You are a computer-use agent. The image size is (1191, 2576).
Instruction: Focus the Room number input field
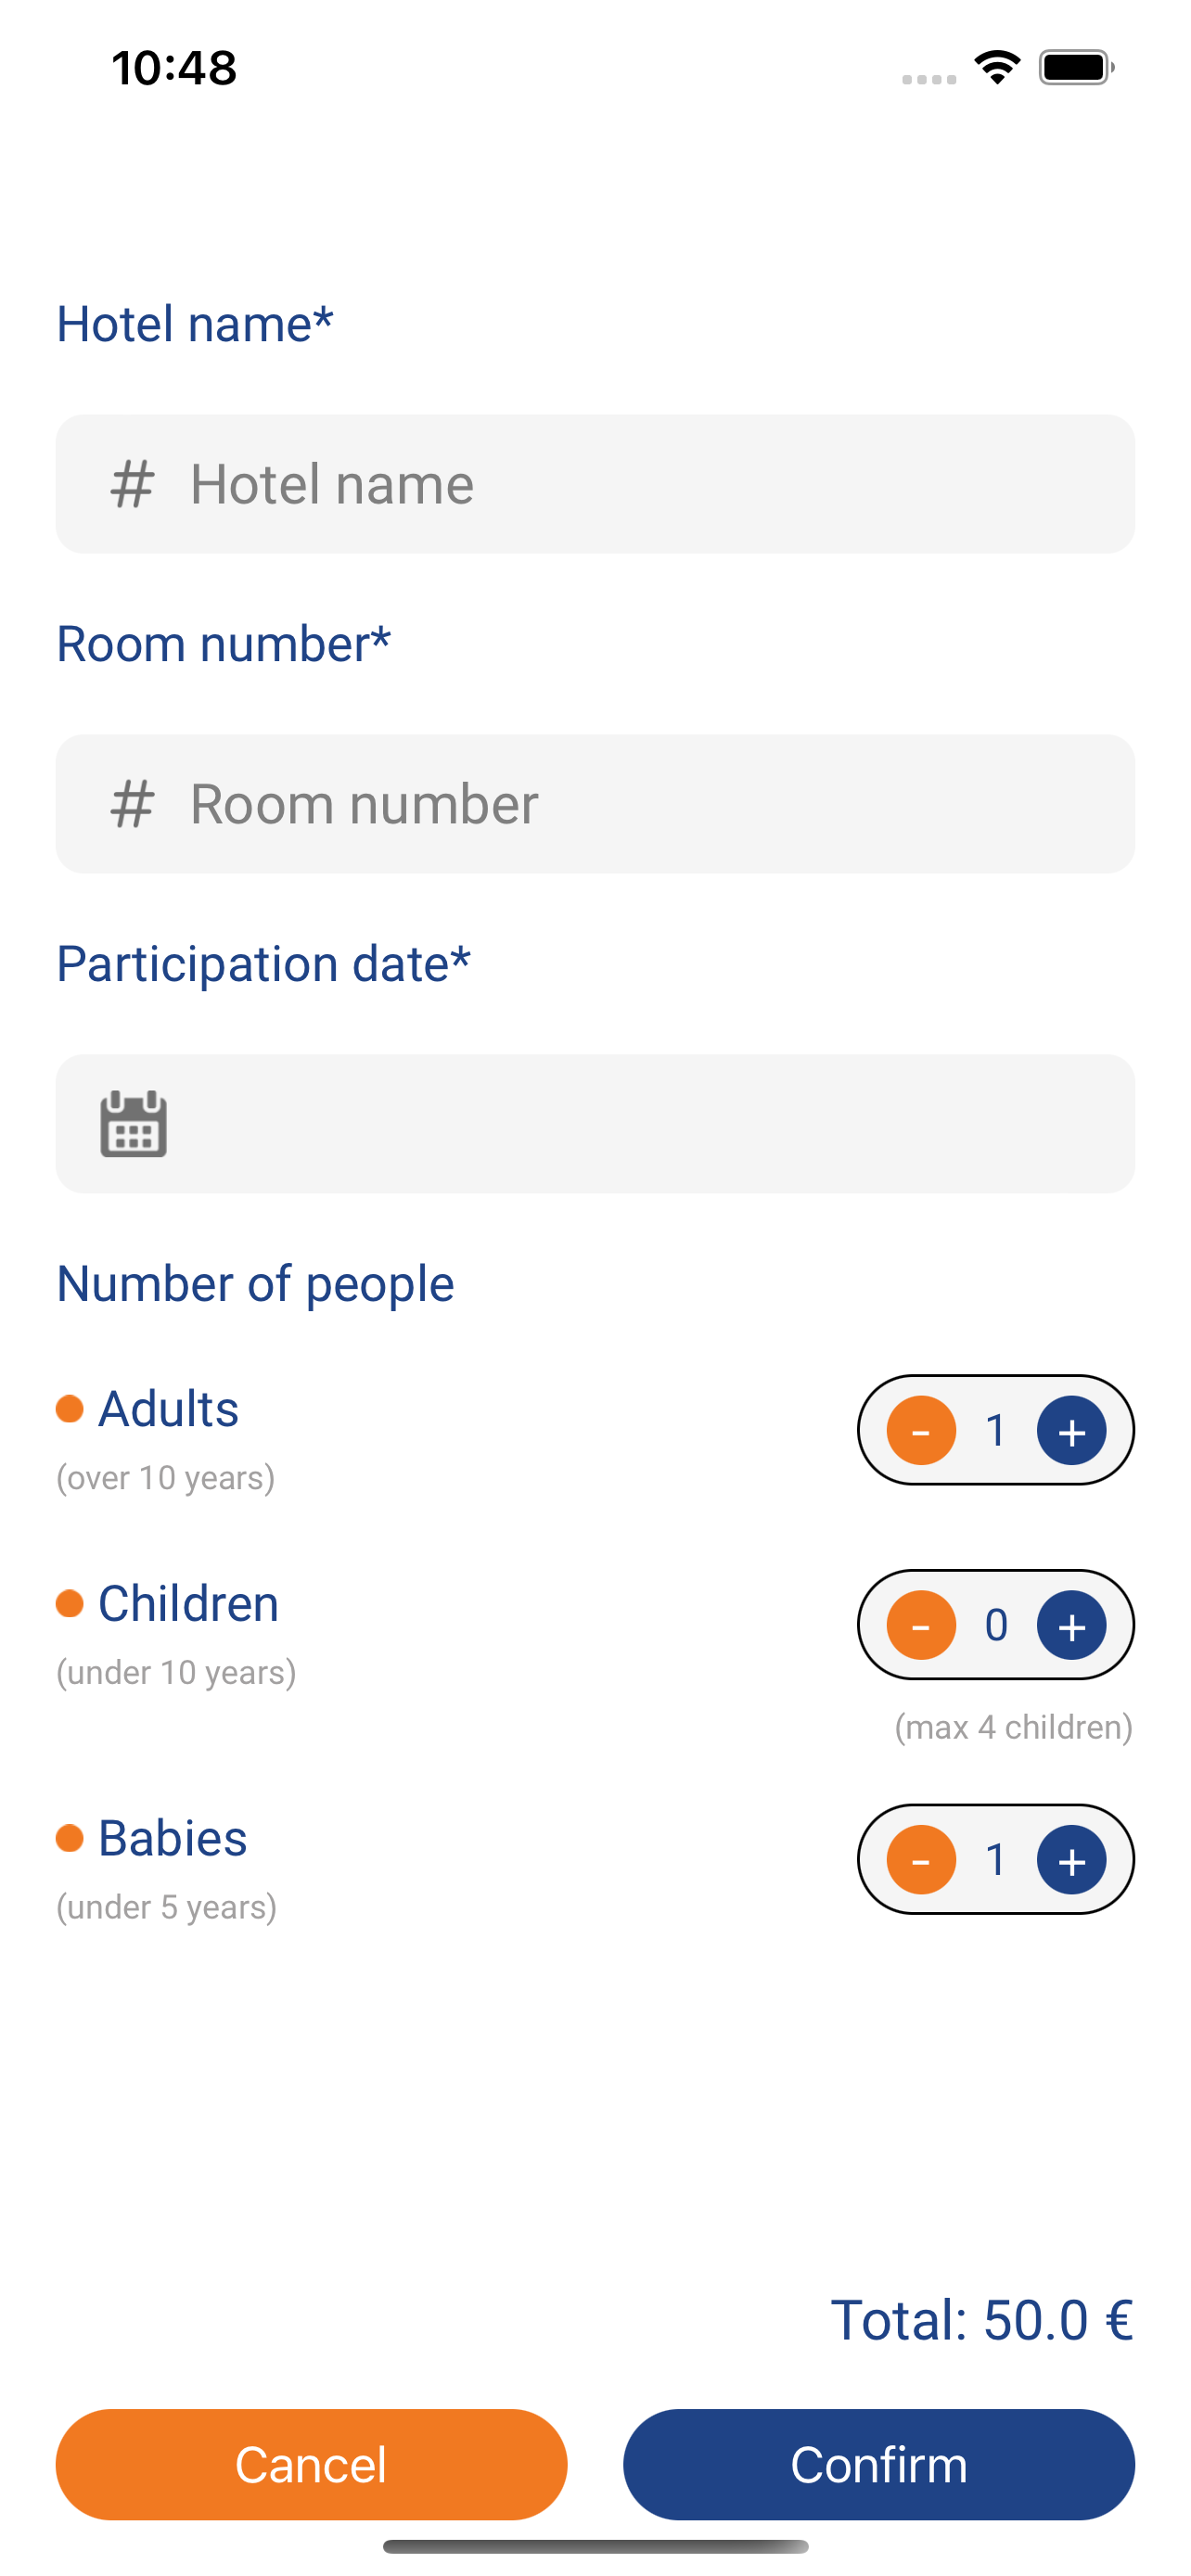click(595, 804)
